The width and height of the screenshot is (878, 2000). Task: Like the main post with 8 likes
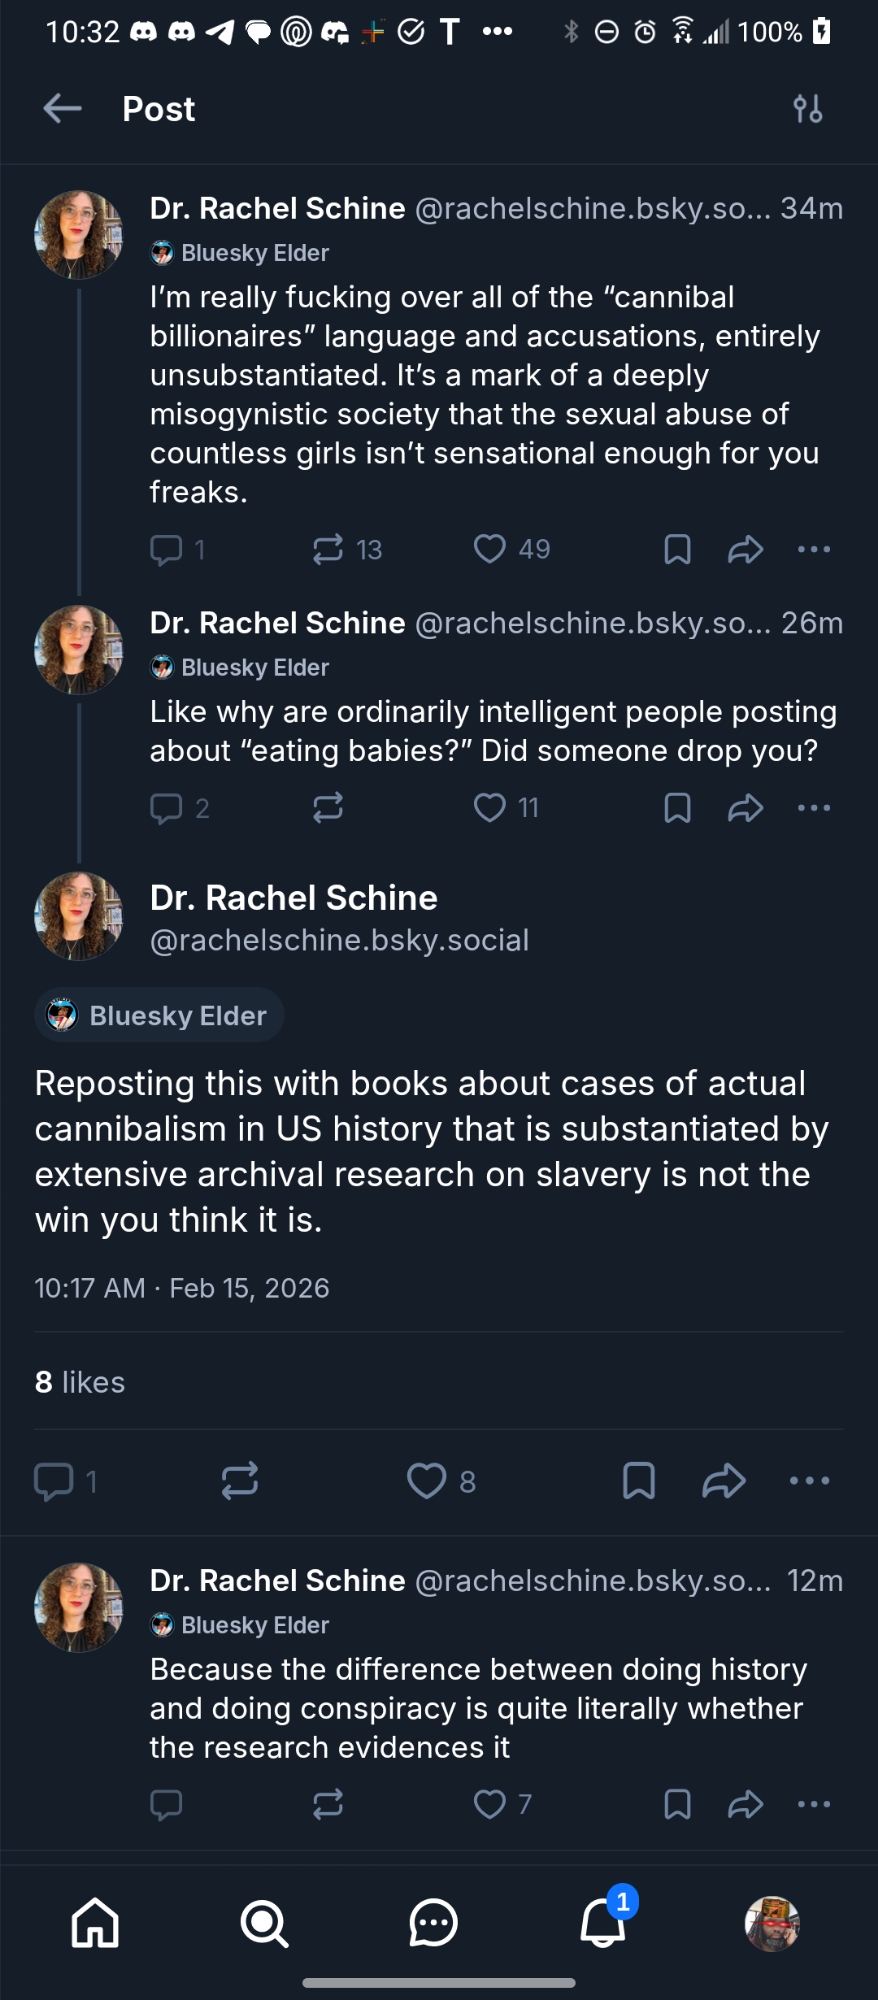(427, 1481)
